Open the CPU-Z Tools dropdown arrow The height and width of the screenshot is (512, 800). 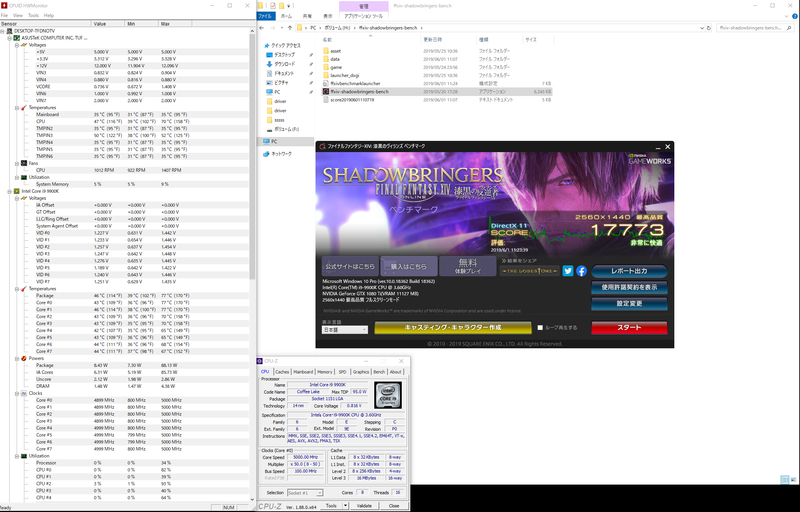(345, 505)
